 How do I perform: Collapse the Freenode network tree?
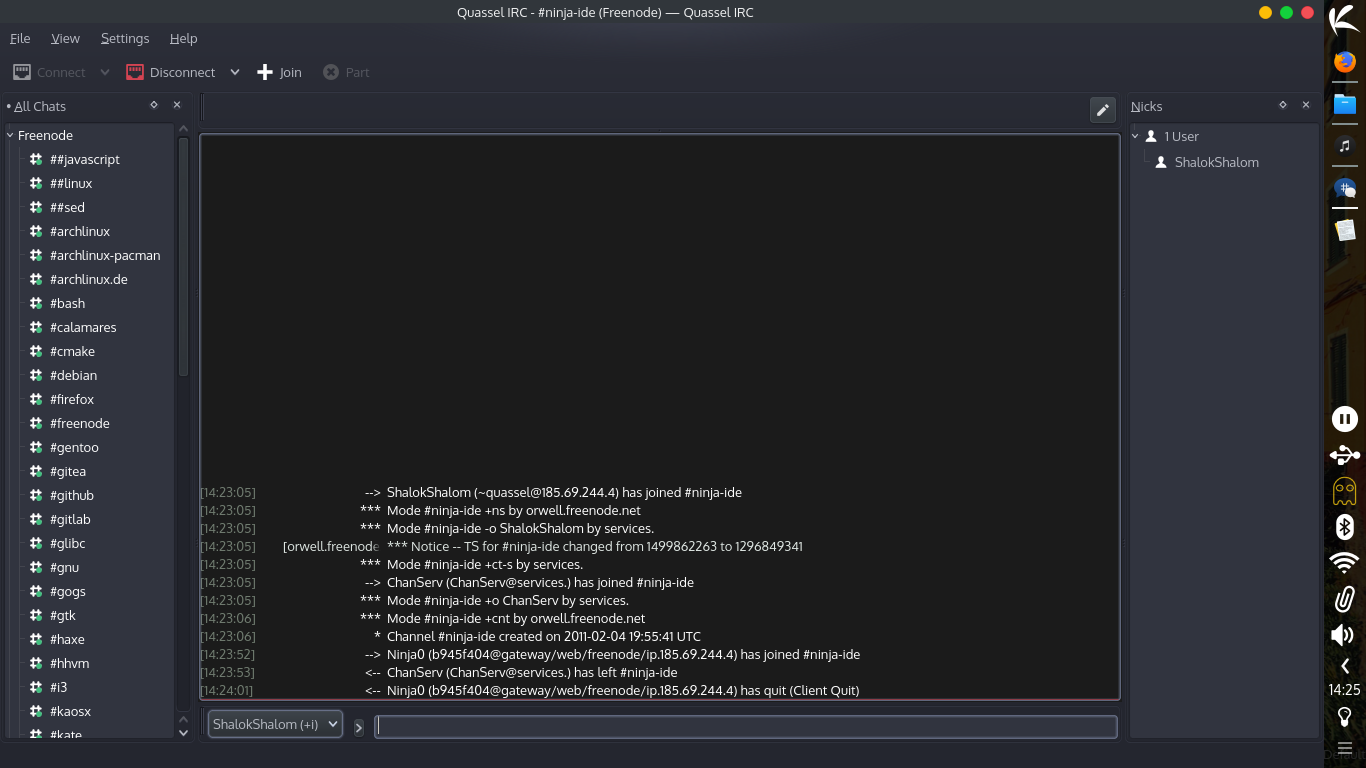pos(10,135)
